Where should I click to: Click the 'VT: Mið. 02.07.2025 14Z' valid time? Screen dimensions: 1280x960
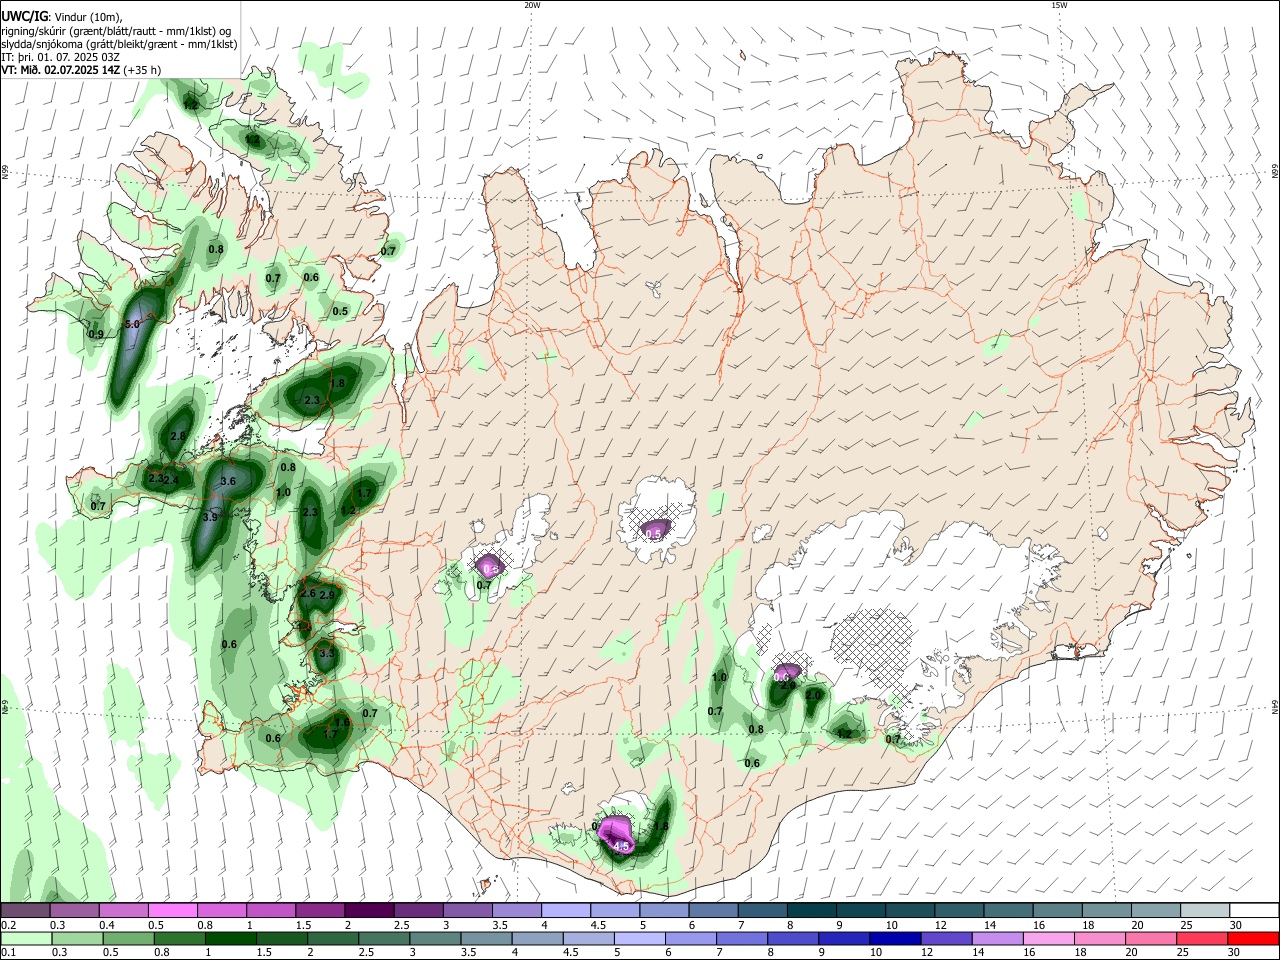[x=62, y=70]
